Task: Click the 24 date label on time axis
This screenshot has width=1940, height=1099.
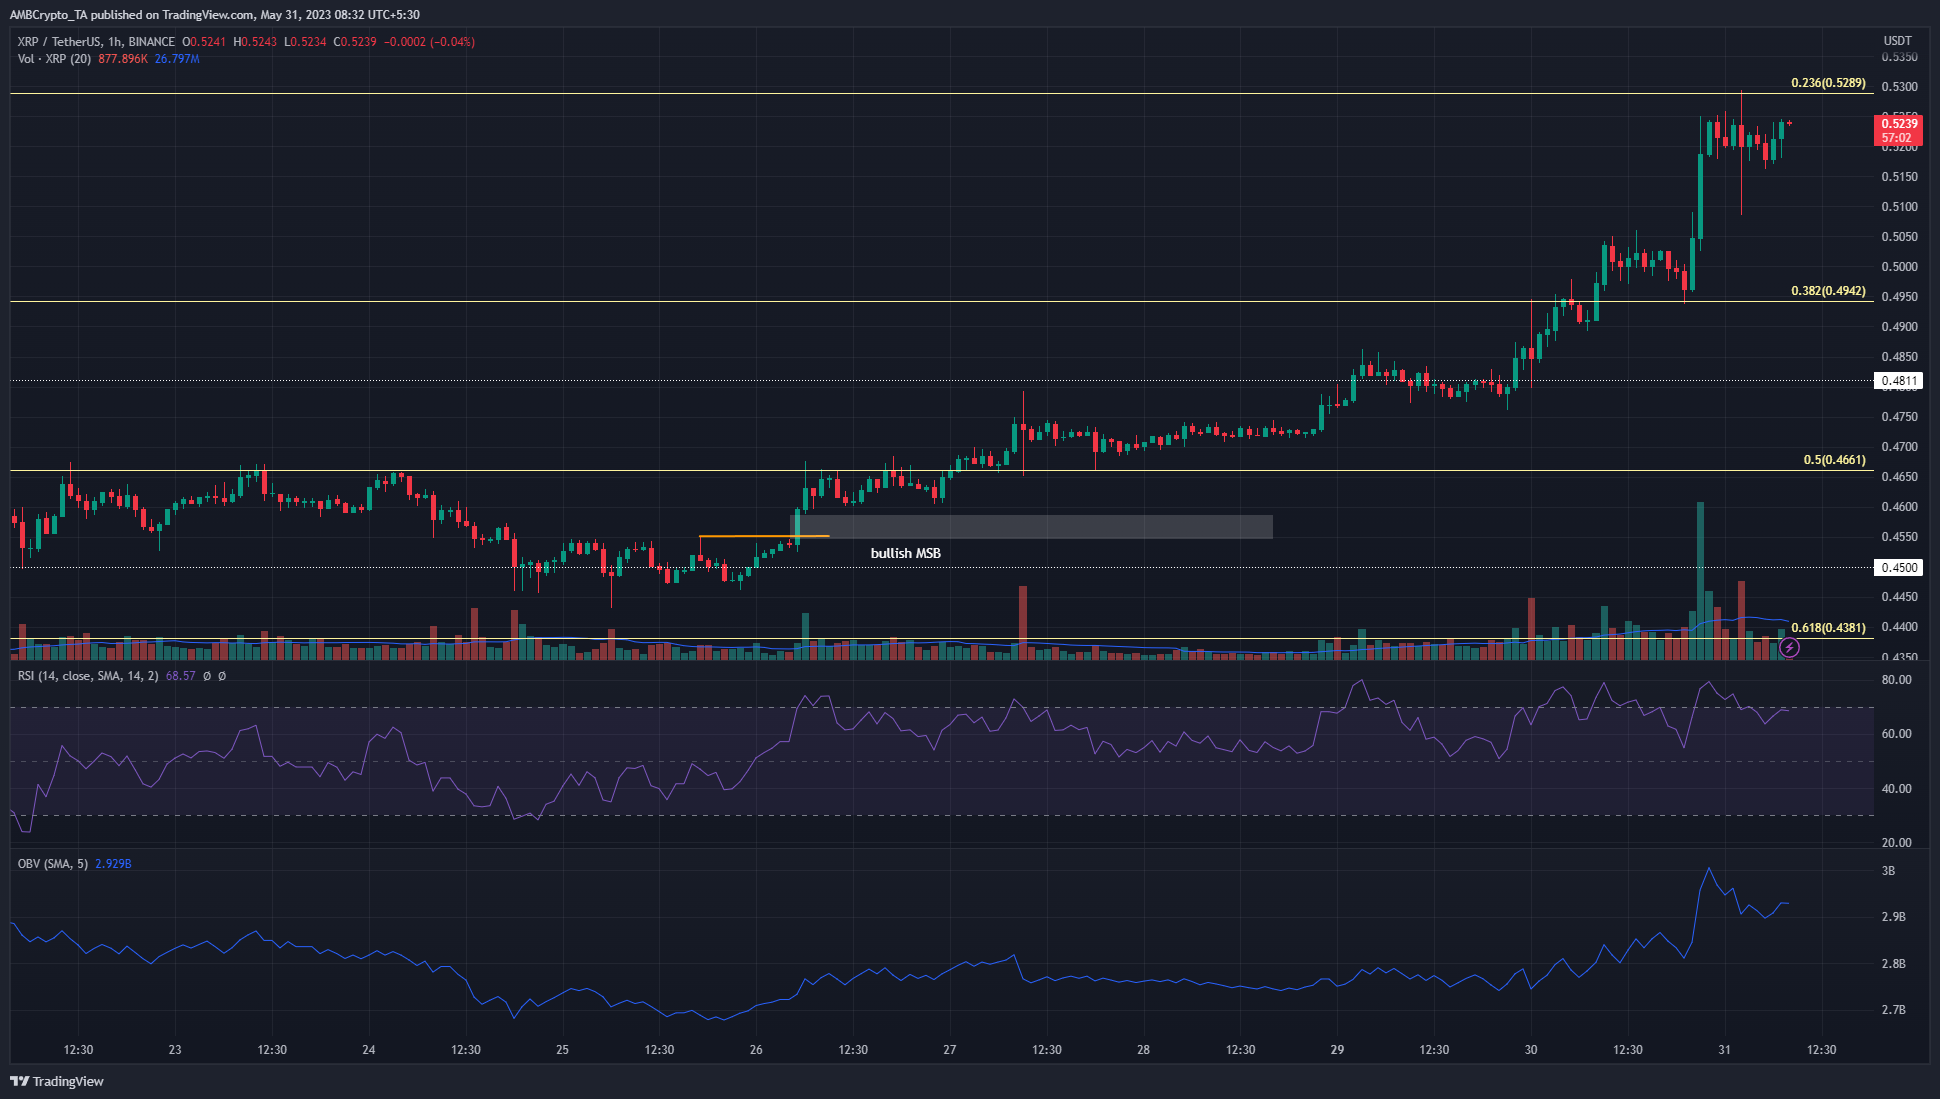Action: pos(369,1049)
